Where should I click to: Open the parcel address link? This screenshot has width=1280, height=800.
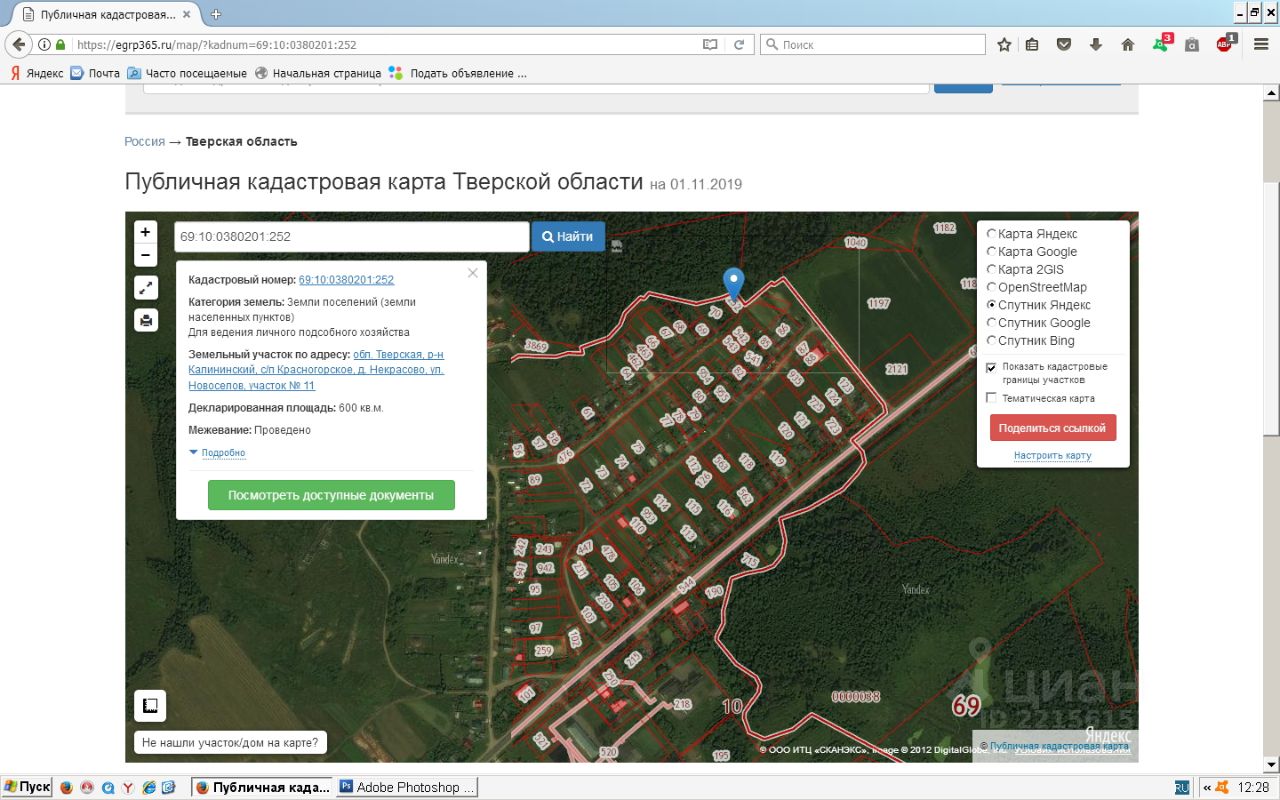316,370
